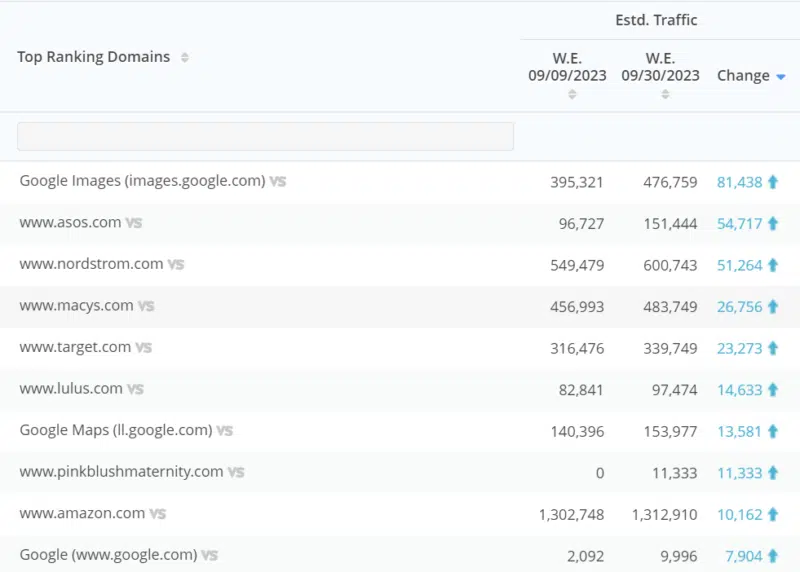Open VS comparison for www.amazon.com
This screenshot has width=800, height=572.
(158, 514)
